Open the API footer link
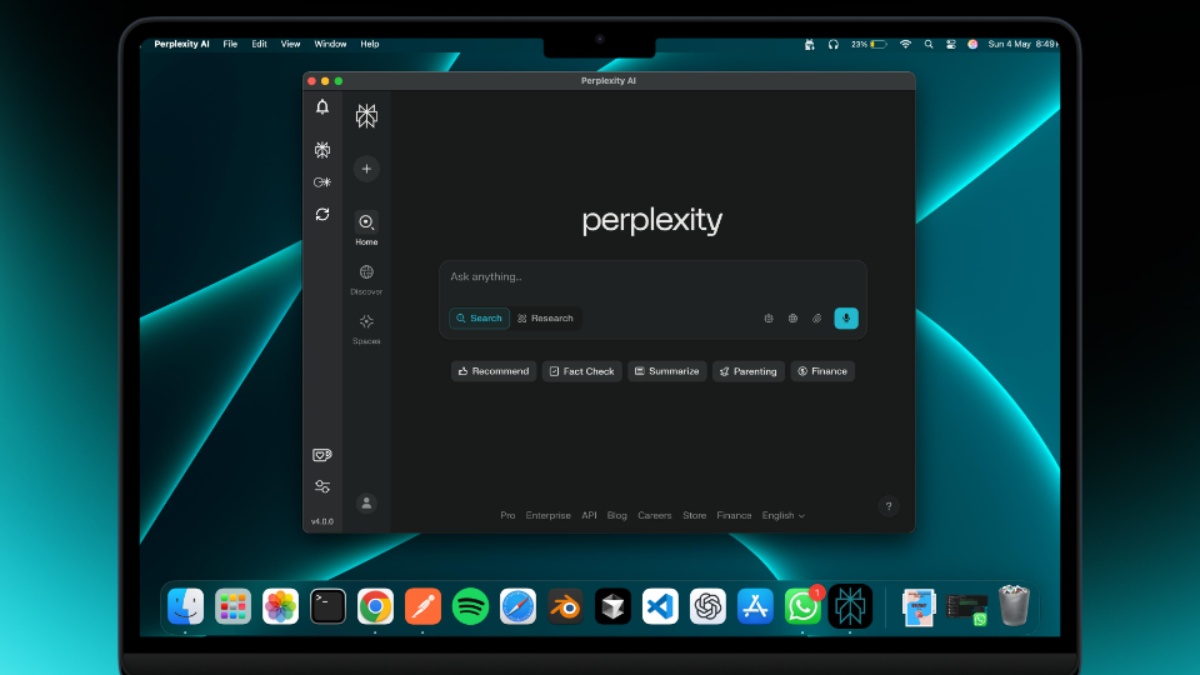1200x675 pixels. pos(589,515)
